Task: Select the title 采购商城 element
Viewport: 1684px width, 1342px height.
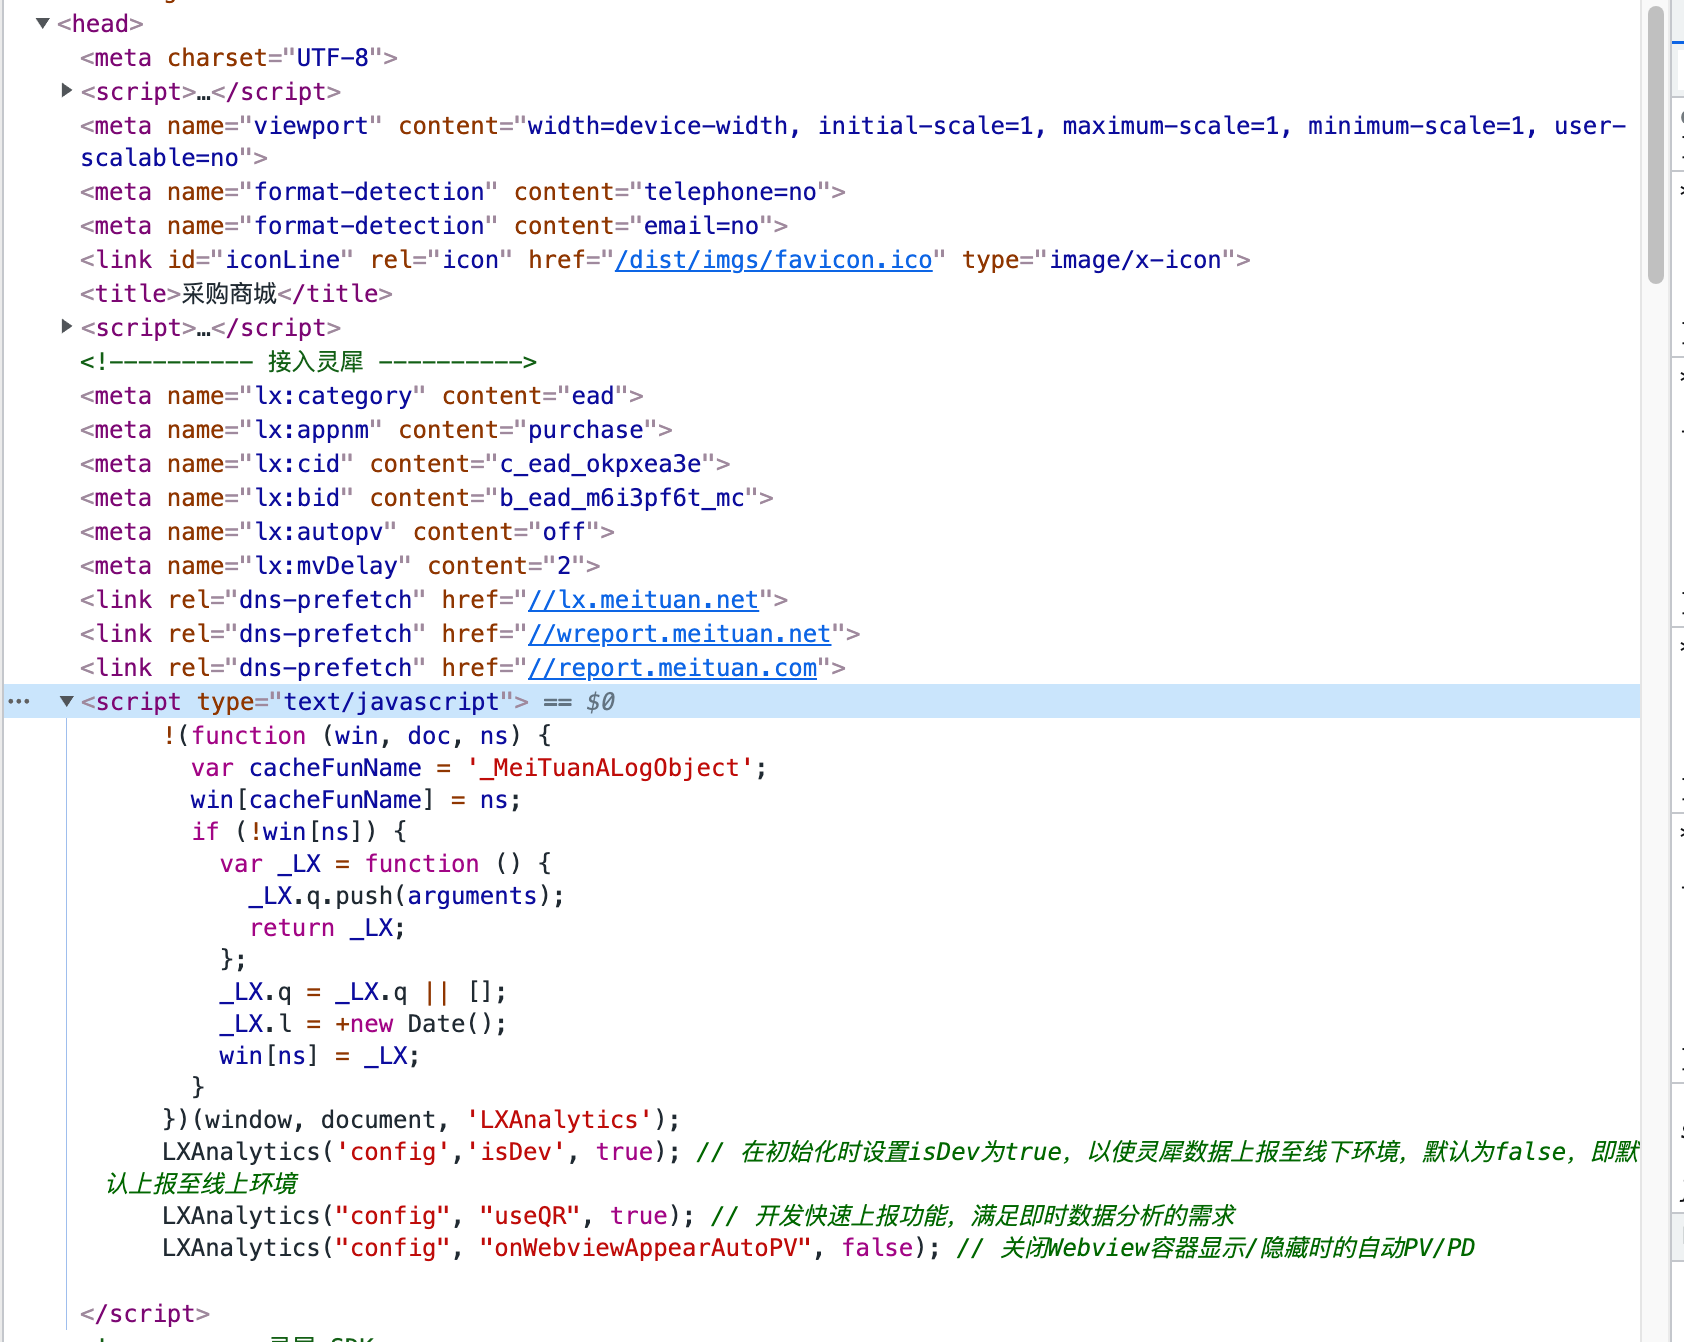Action: pos(236,294)
